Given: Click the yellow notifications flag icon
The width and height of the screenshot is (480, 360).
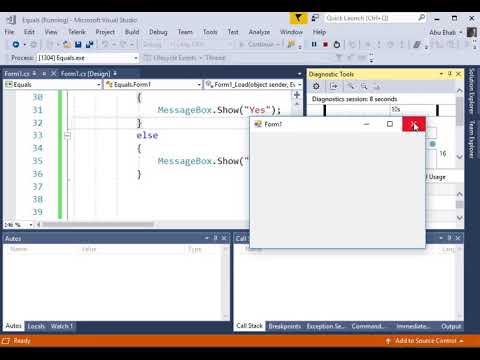Looking at the screenshot, I should pos(298,18).
